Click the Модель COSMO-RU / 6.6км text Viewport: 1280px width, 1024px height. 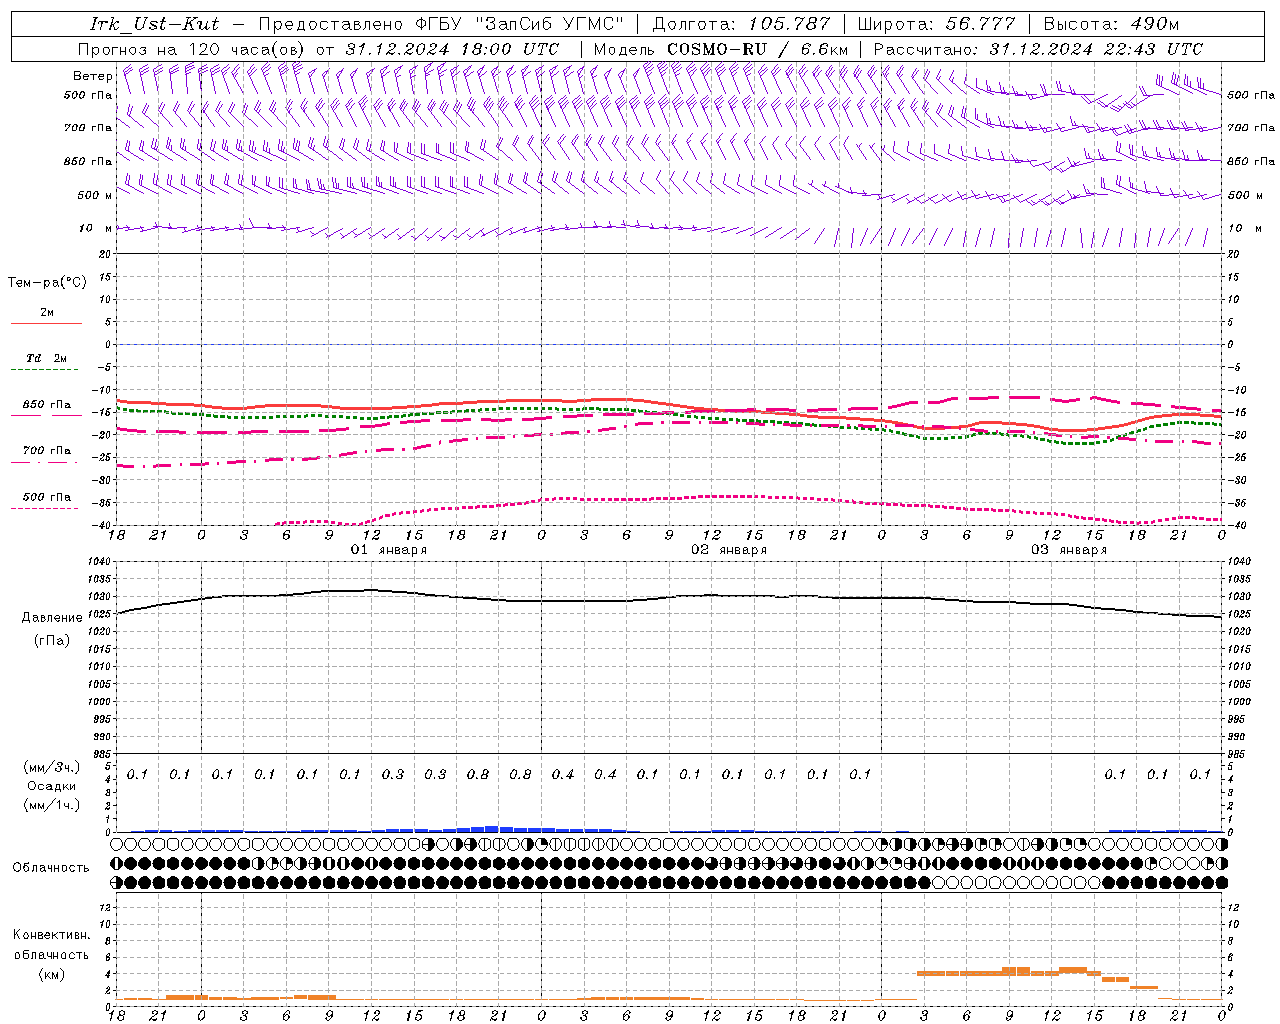tap(721, 49)
